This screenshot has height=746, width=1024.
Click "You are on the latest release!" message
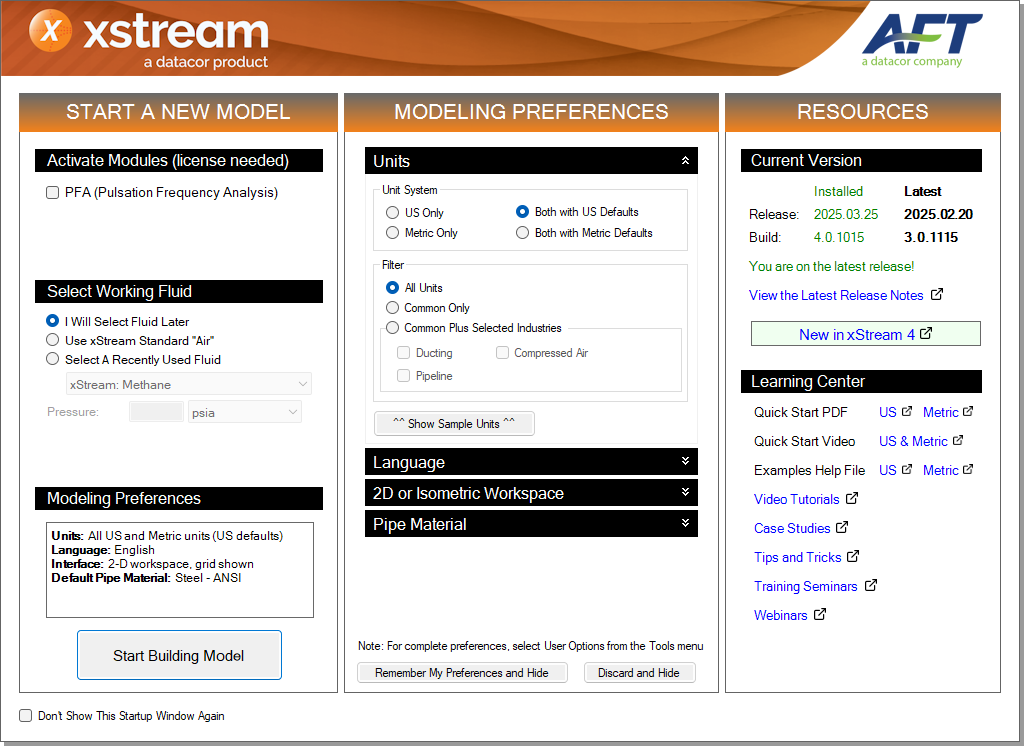pos(831,267)
